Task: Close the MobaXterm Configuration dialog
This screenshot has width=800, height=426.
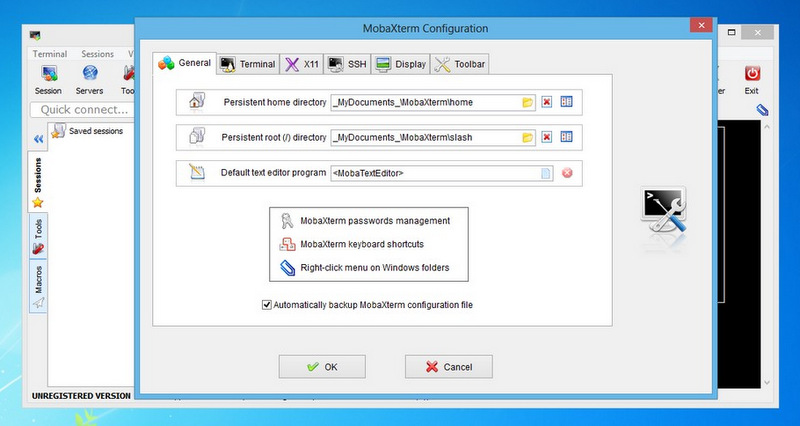Action: [701, 25]
